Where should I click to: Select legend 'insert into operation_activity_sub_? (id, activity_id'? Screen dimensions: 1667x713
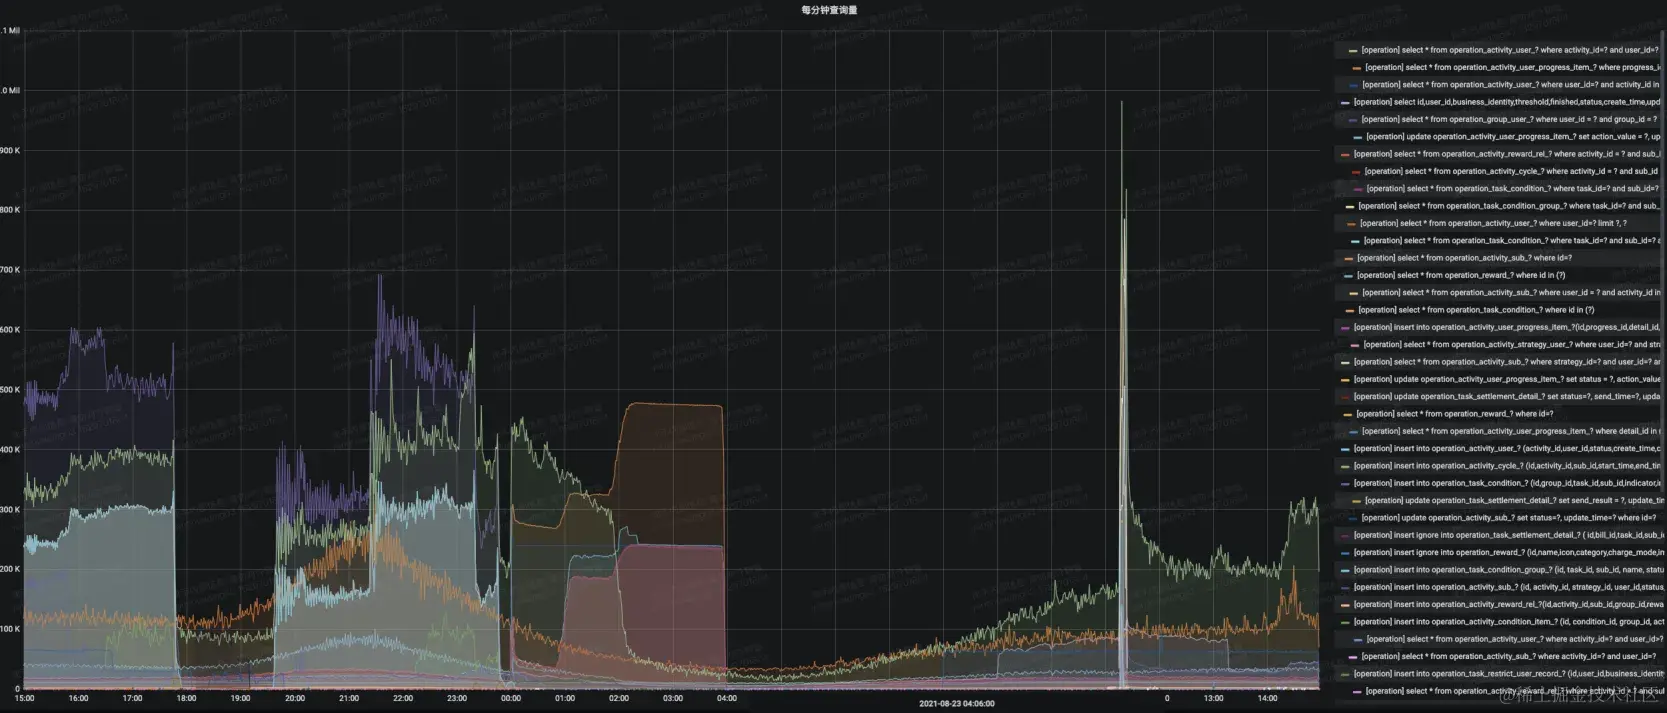pyautogui.click(x=1507, y=587)
